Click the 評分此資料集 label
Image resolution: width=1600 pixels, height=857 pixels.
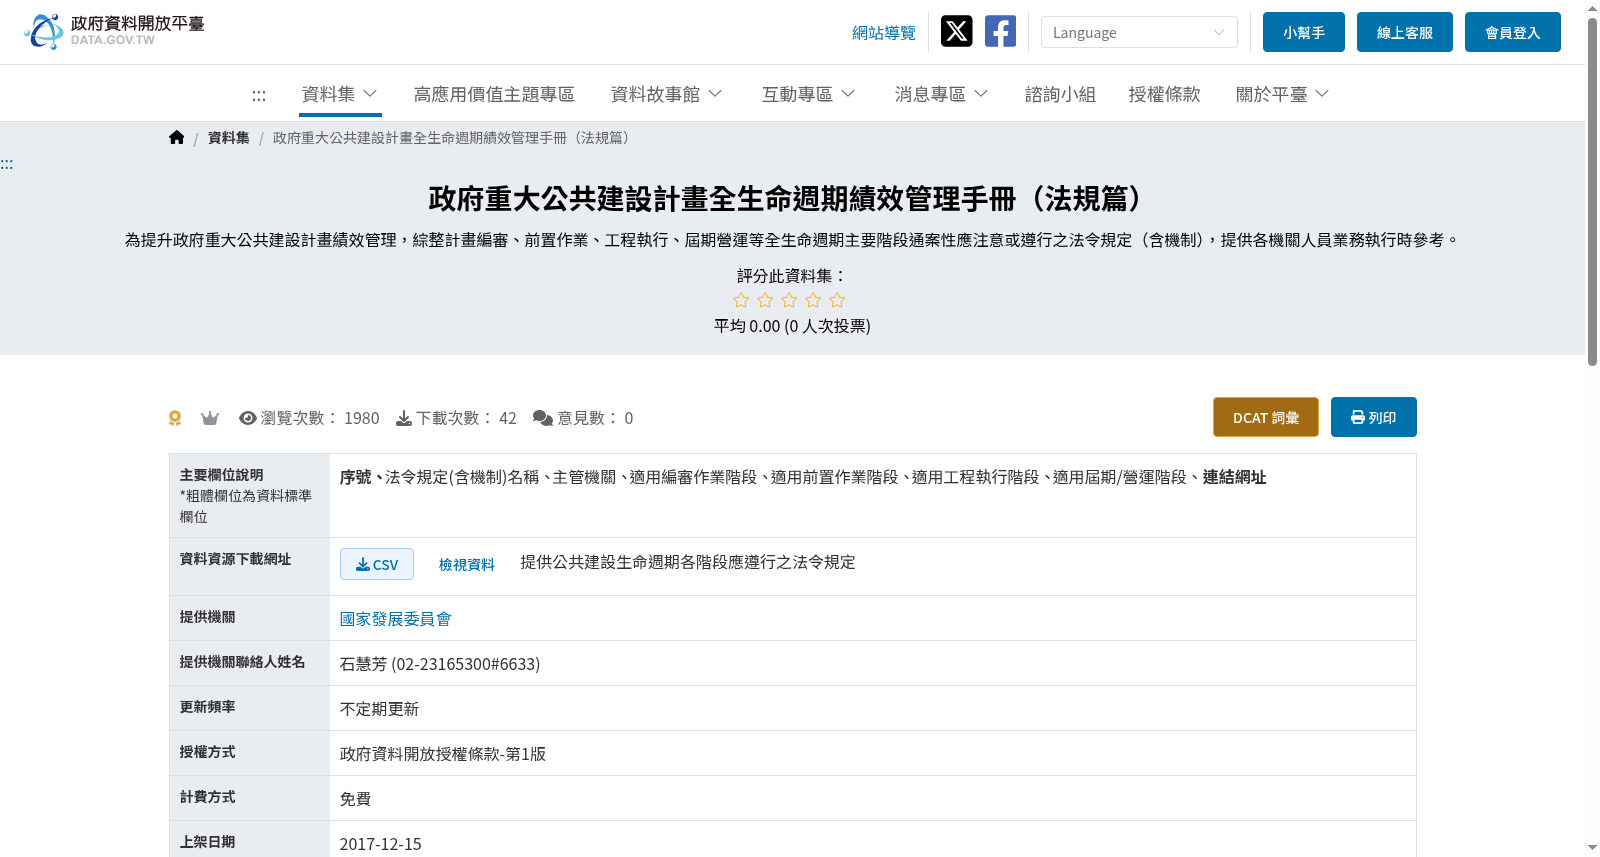click(x=792, y=276)
